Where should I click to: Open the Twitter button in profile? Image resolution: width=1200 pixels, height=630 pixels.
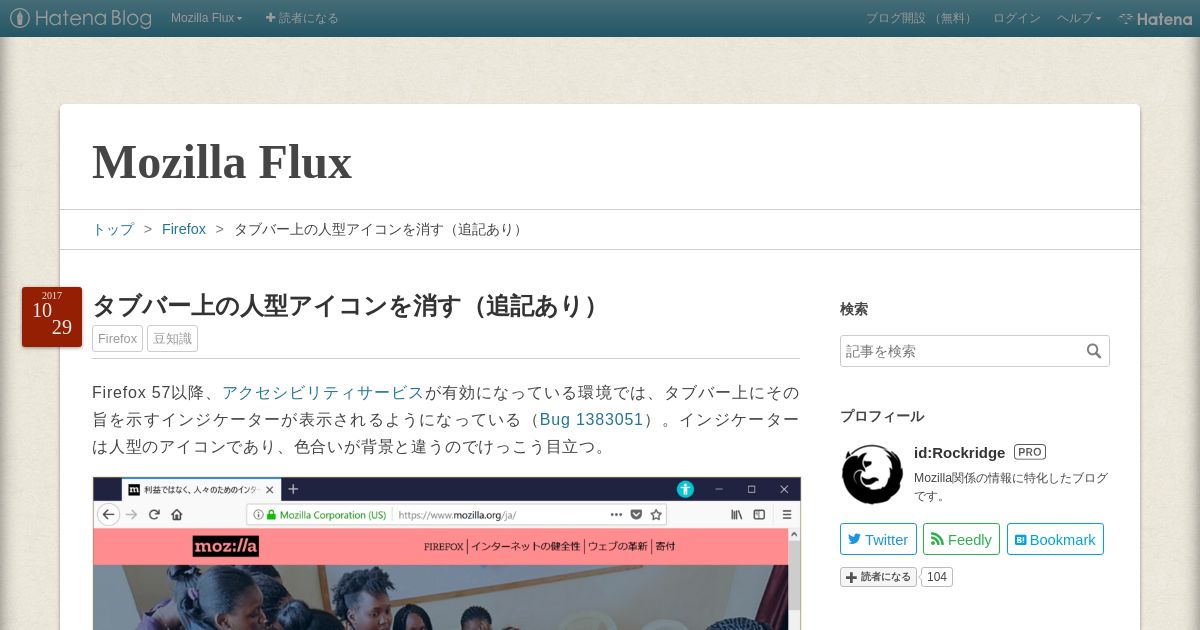[x=878, y=539]
